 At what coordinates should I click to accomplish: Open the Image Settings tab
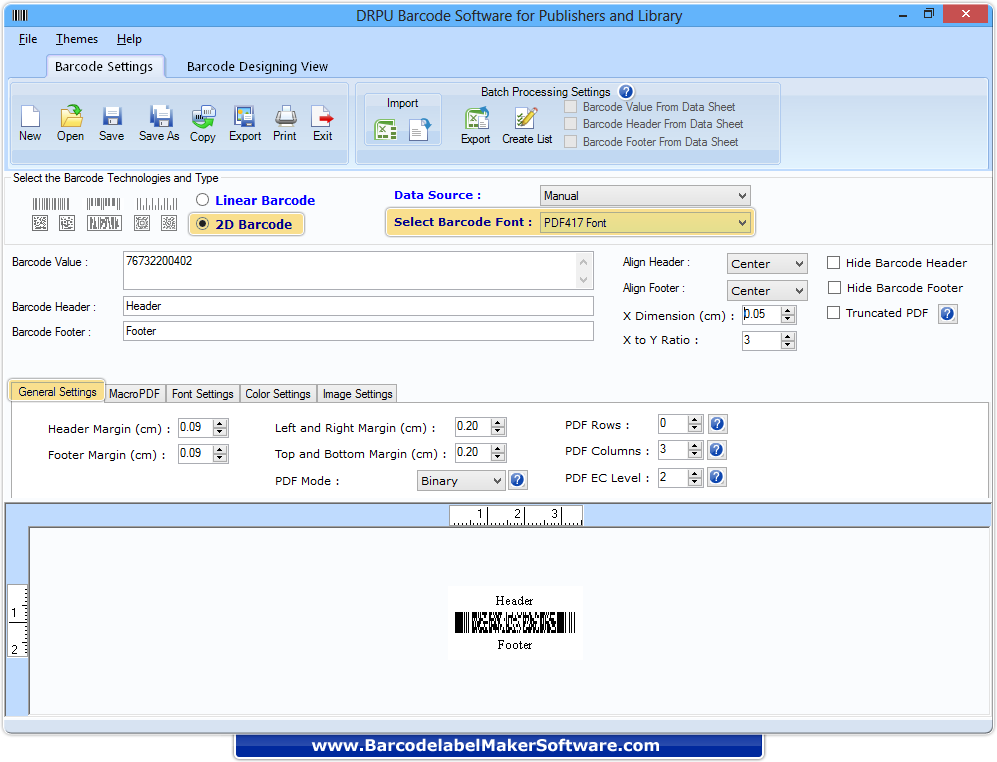click(x=357, y=394)
